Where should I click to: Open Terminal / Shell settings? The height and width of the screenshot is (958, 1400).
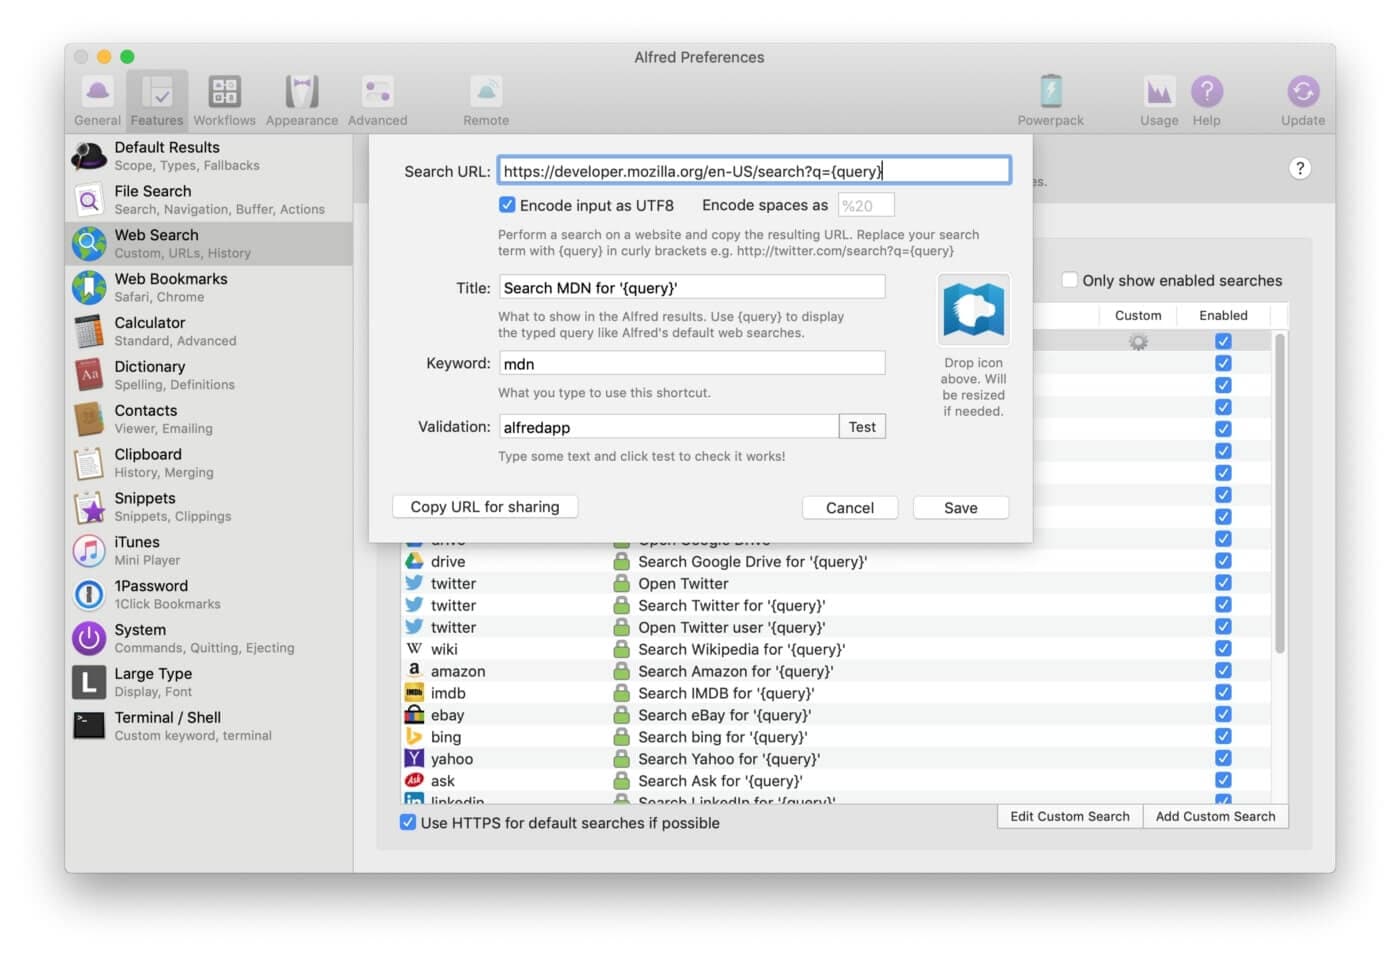[209, 728]
